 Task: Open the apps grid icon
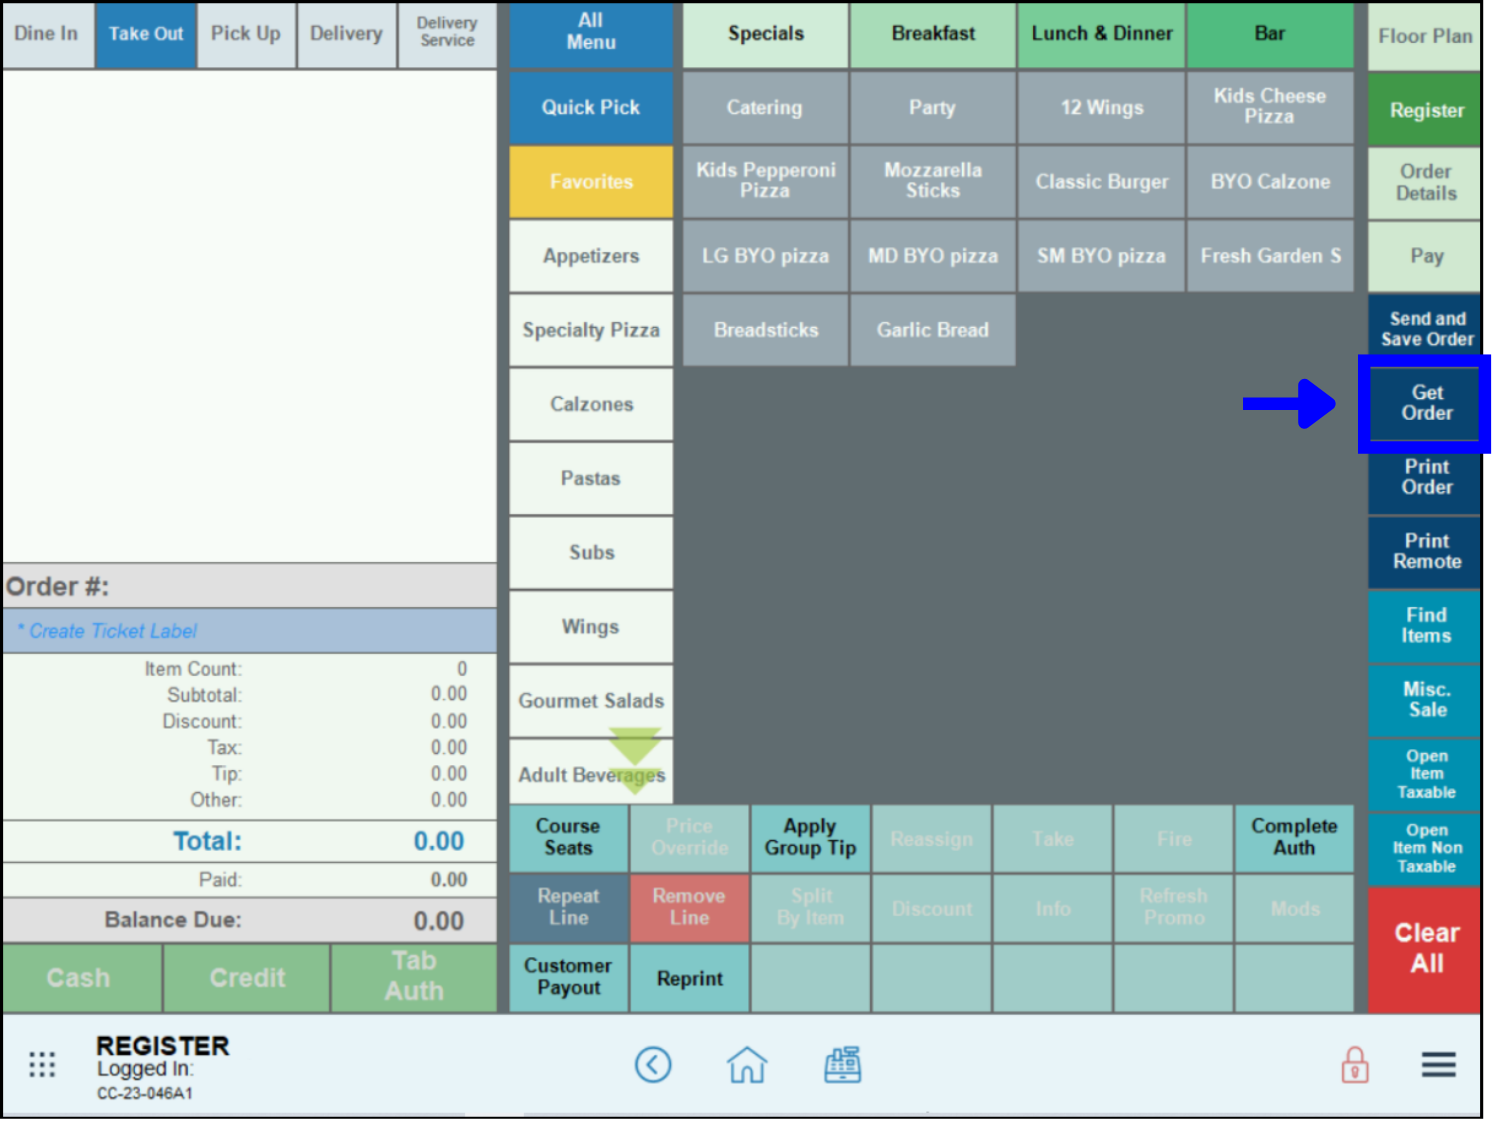click(42, 1065)
